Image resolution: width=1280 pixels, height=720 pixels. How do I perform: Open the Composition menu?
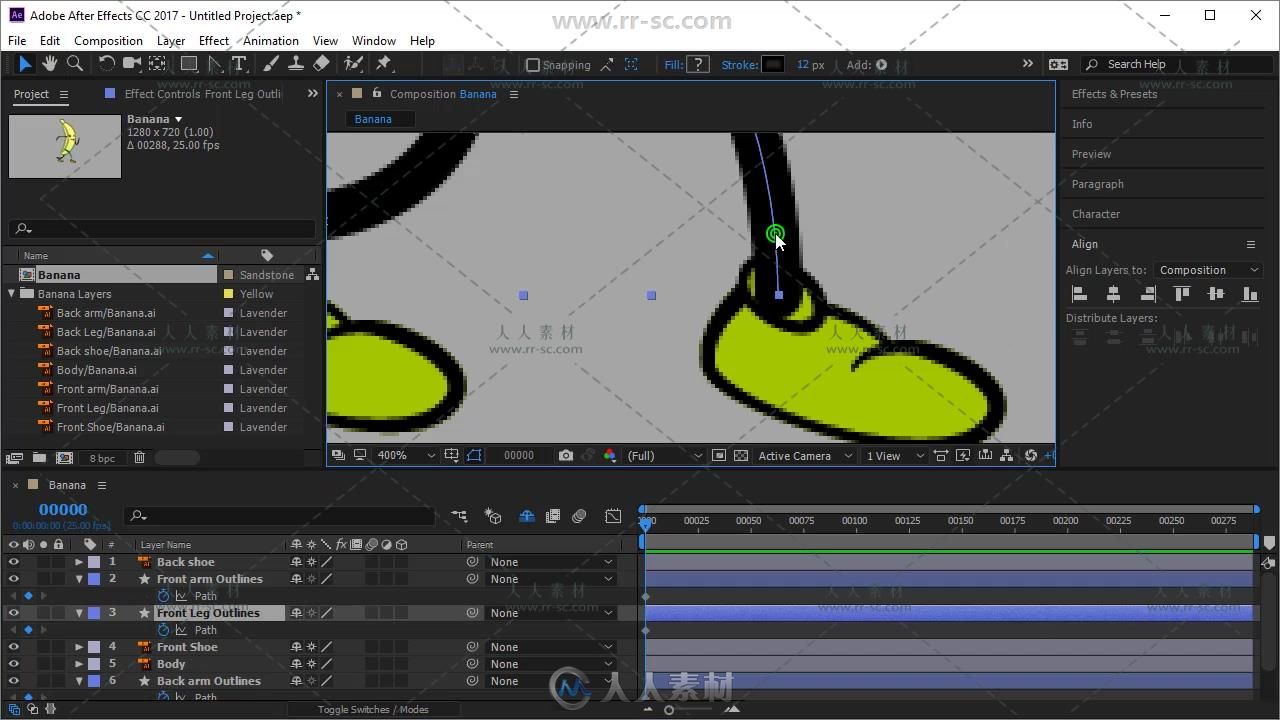(108, 41)
